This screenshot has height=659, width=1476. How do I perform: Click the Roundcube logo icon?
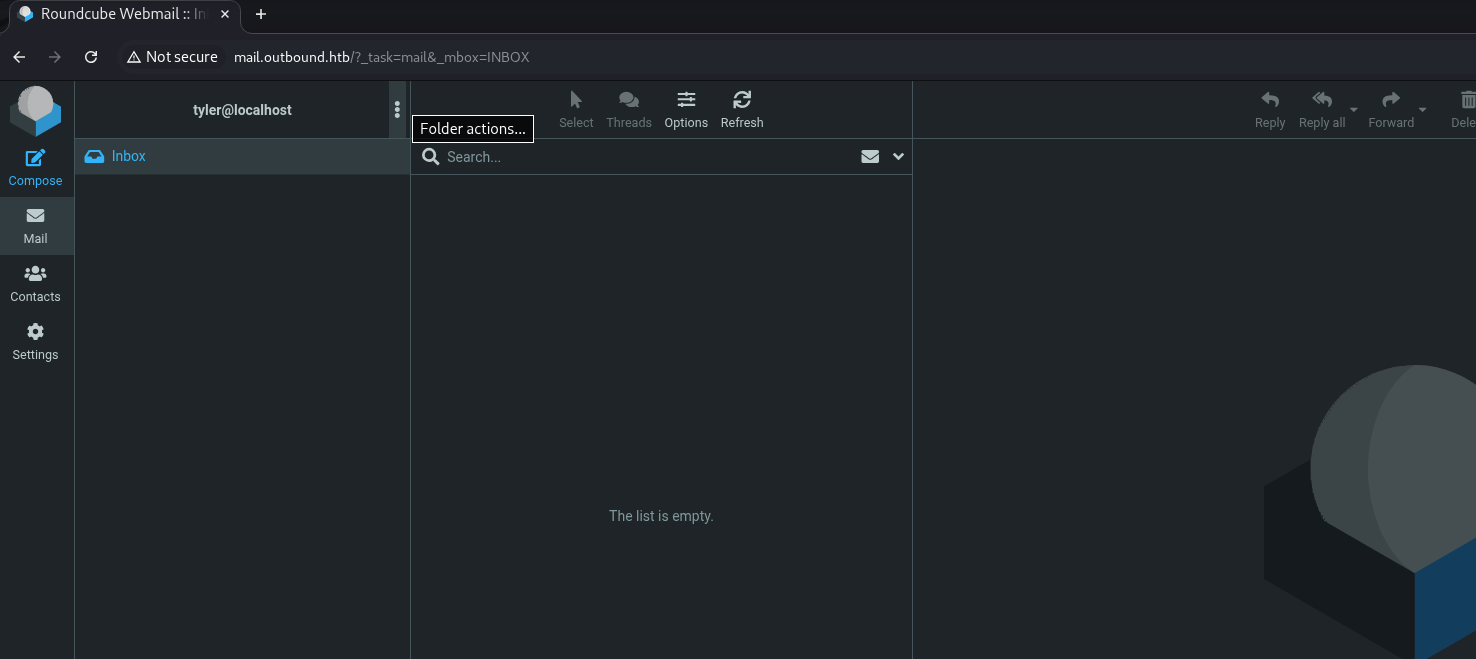point(35,110)
